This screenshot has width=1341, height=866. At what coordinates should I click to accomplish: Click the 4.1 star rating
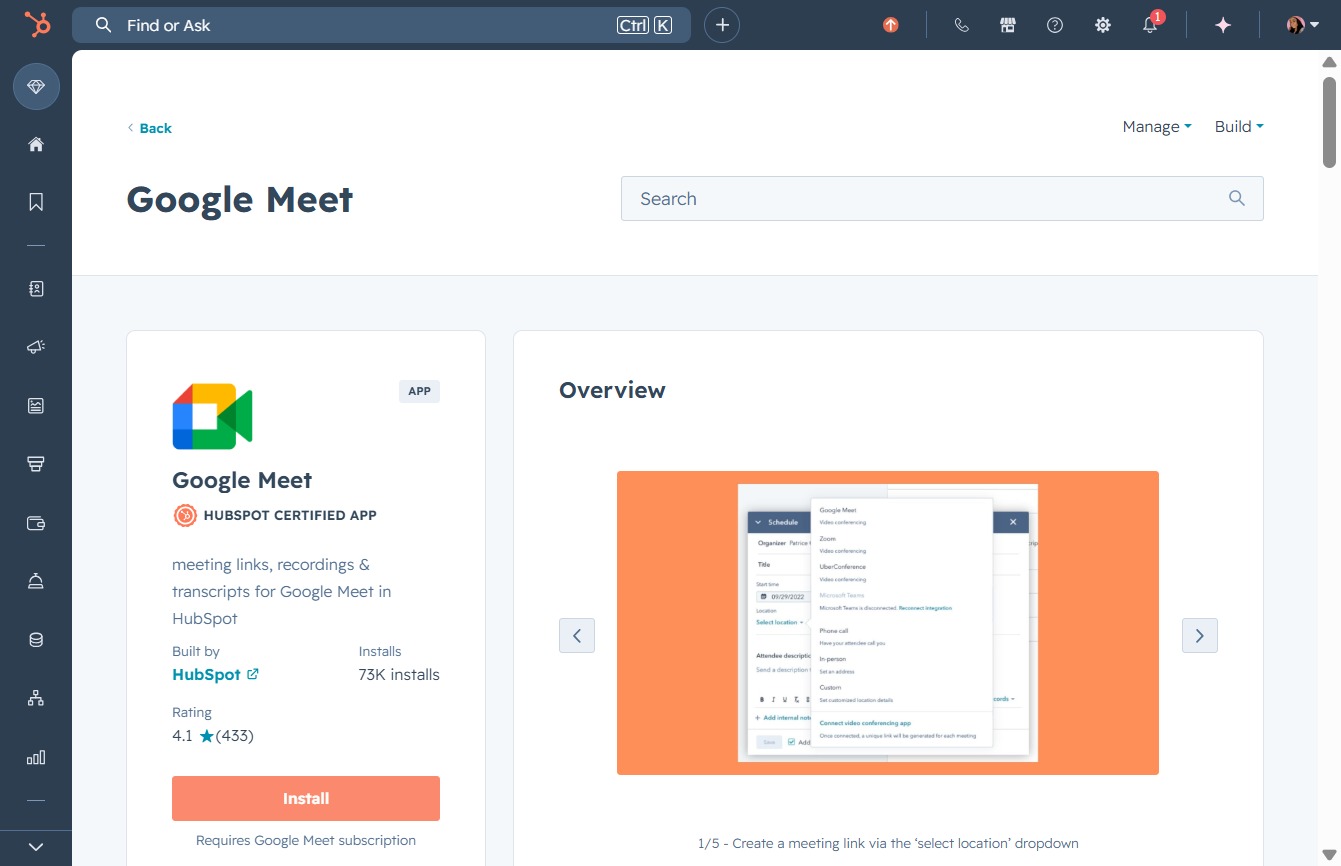tap(213, 736)
